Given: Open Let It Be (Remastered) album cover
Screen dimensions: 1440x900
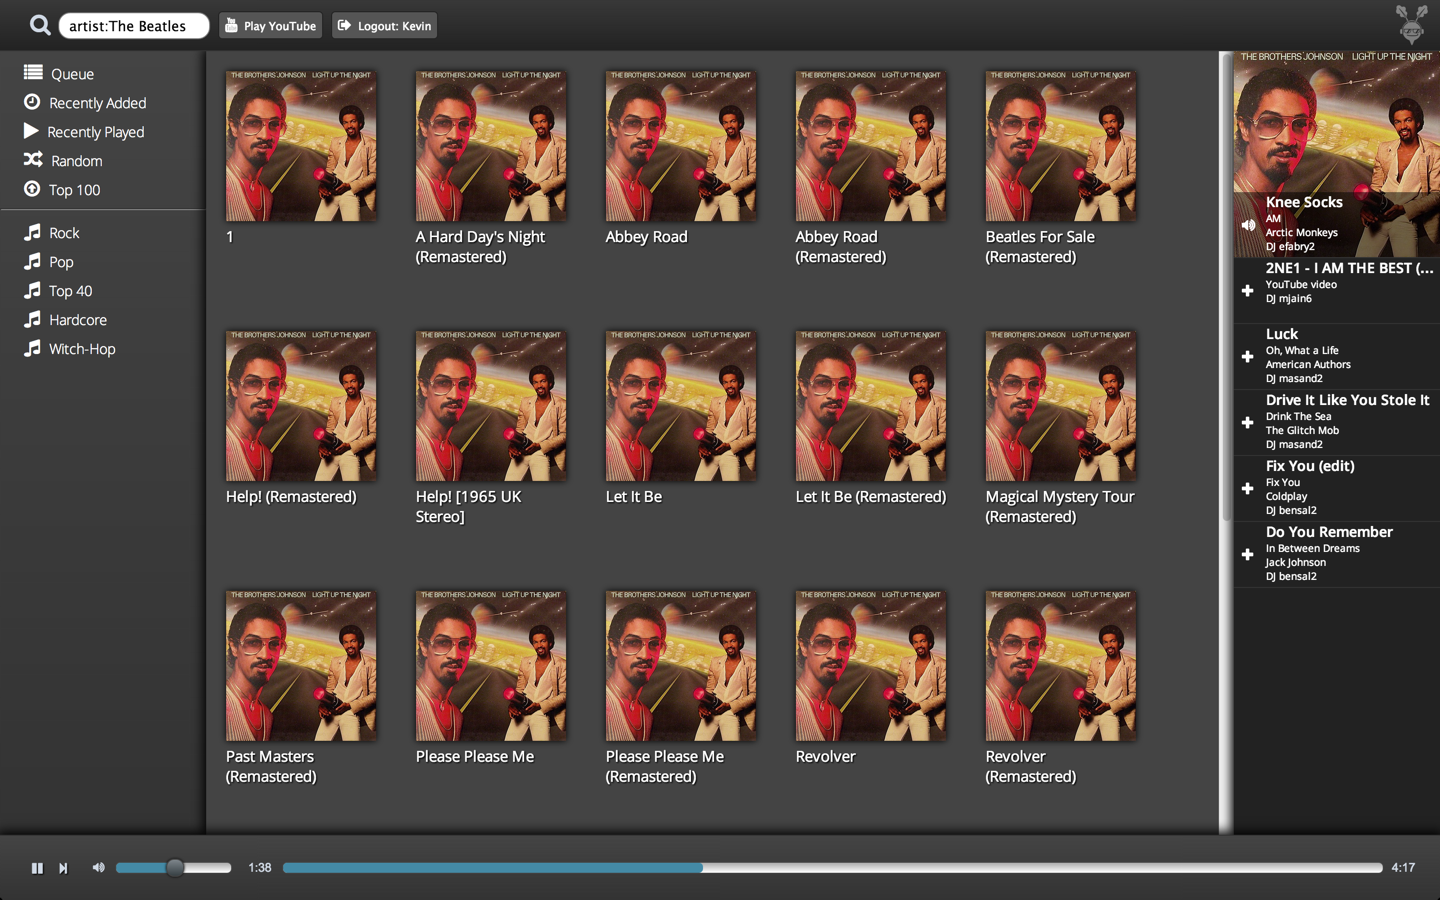Looking at the screenshot, I should pos(871,406).
